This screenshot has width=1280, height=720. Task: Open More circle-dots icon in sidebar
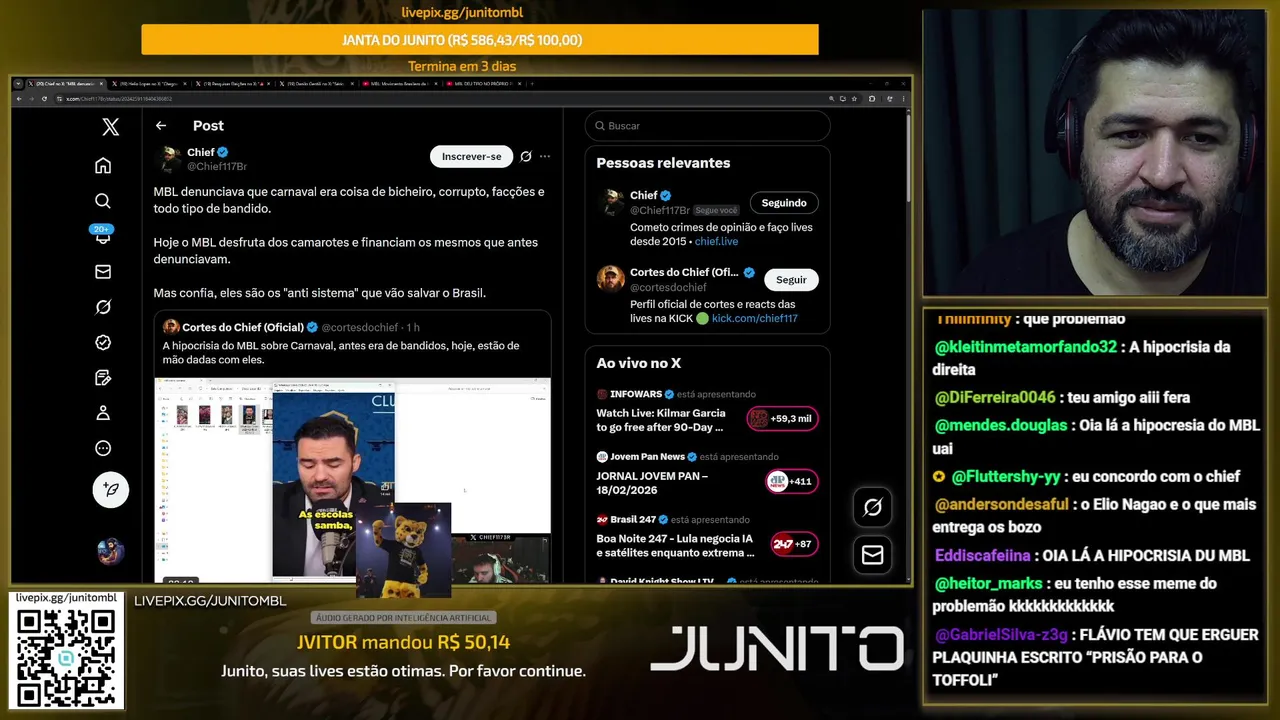point(103,448)
